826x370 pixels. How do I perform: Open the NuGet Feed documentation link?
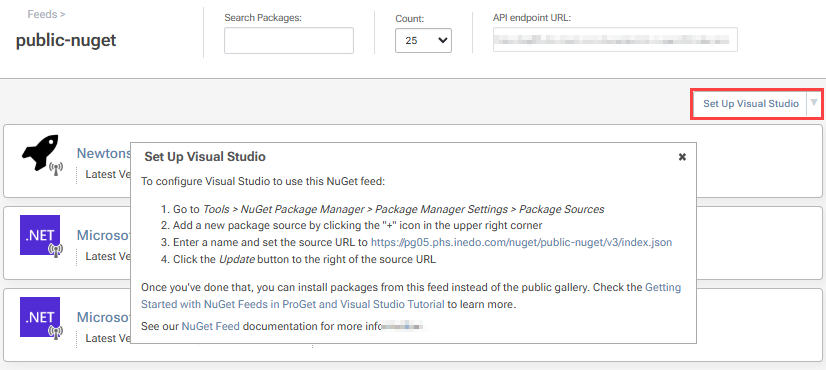[211, 326]
